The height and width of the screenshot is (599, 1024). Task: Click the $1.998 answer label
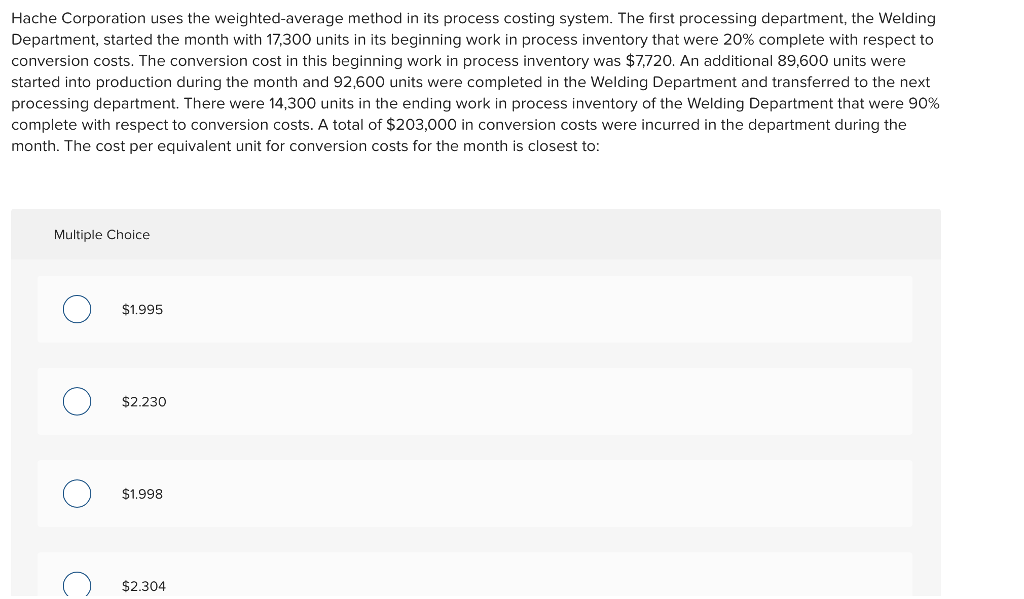click(x=140, y=493)
